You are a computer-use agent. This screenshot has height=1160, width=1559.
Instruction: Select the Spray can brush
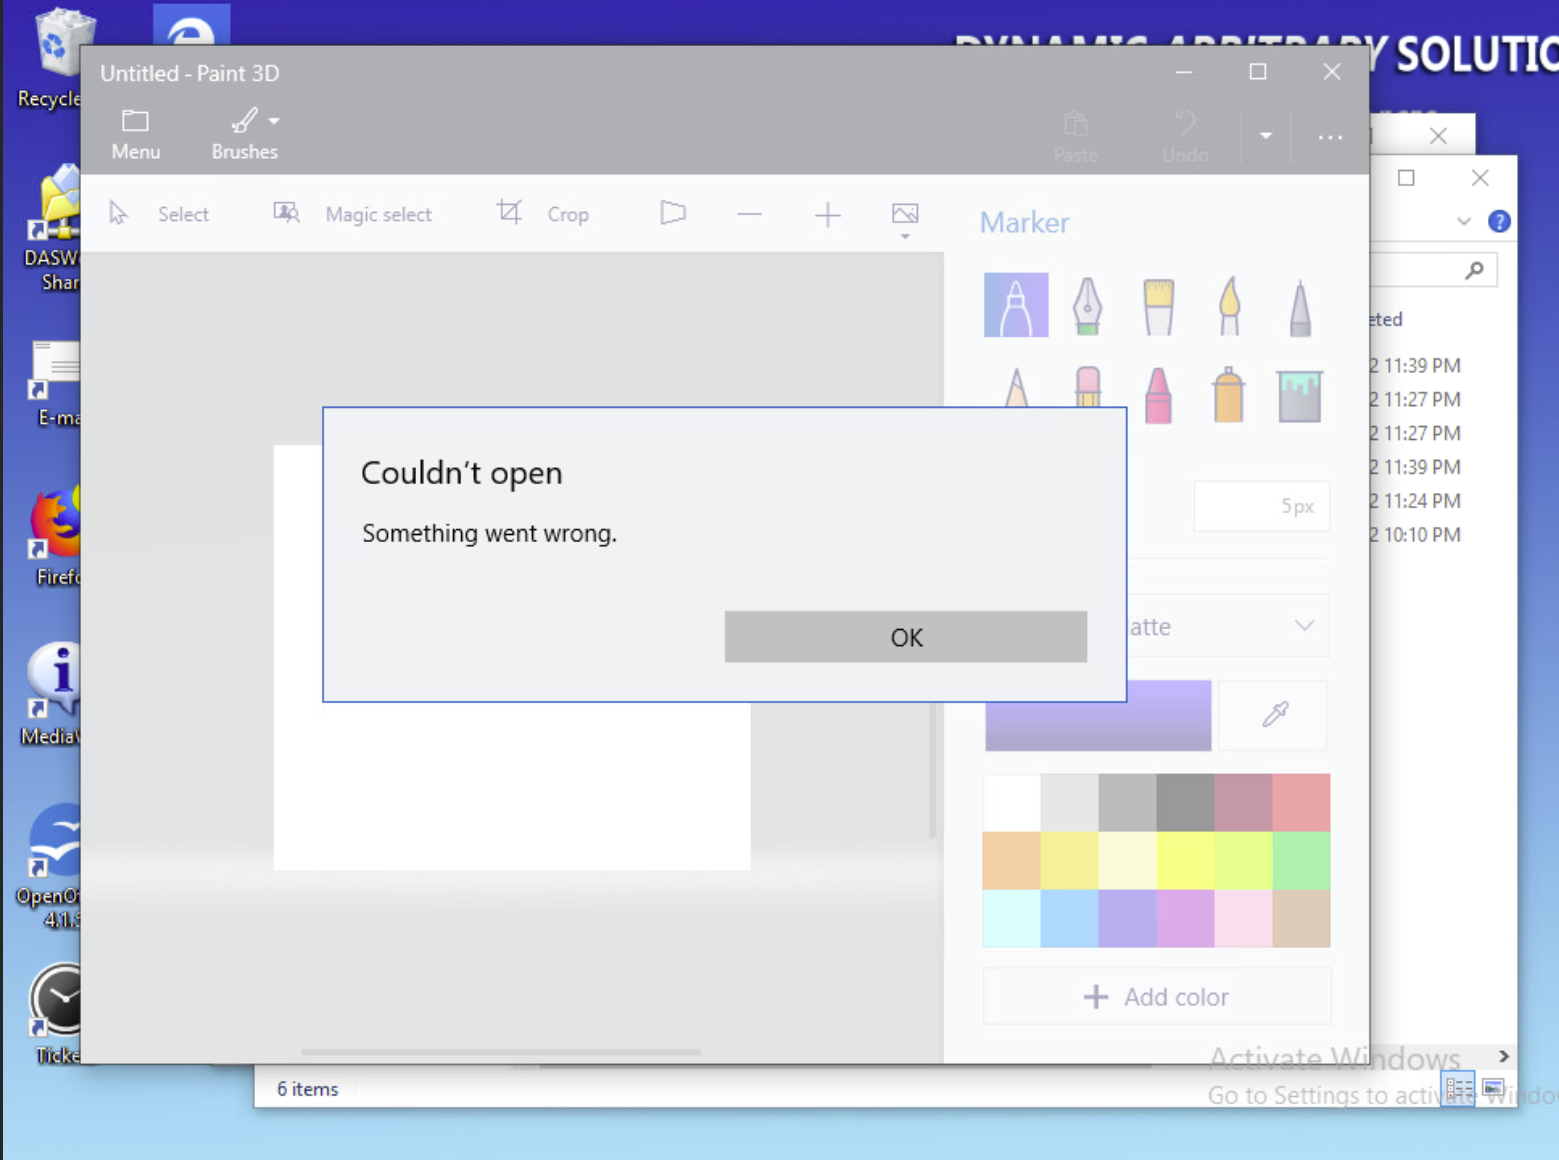[1229, 394]
